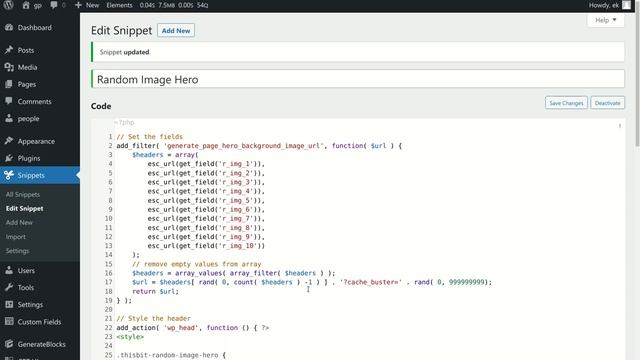Go to All Snippets submenu
The image size is (640, 360).
pos(23,194)
